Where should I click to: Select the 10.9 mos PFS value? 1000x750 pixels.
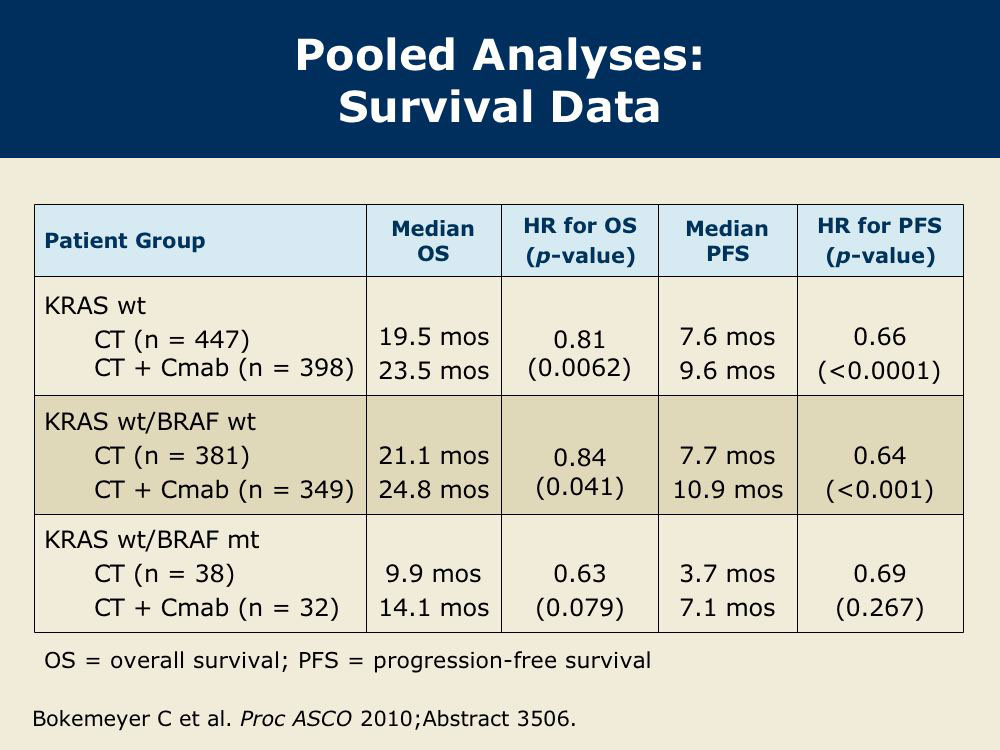pyautogui.click(x=728, y=489)
